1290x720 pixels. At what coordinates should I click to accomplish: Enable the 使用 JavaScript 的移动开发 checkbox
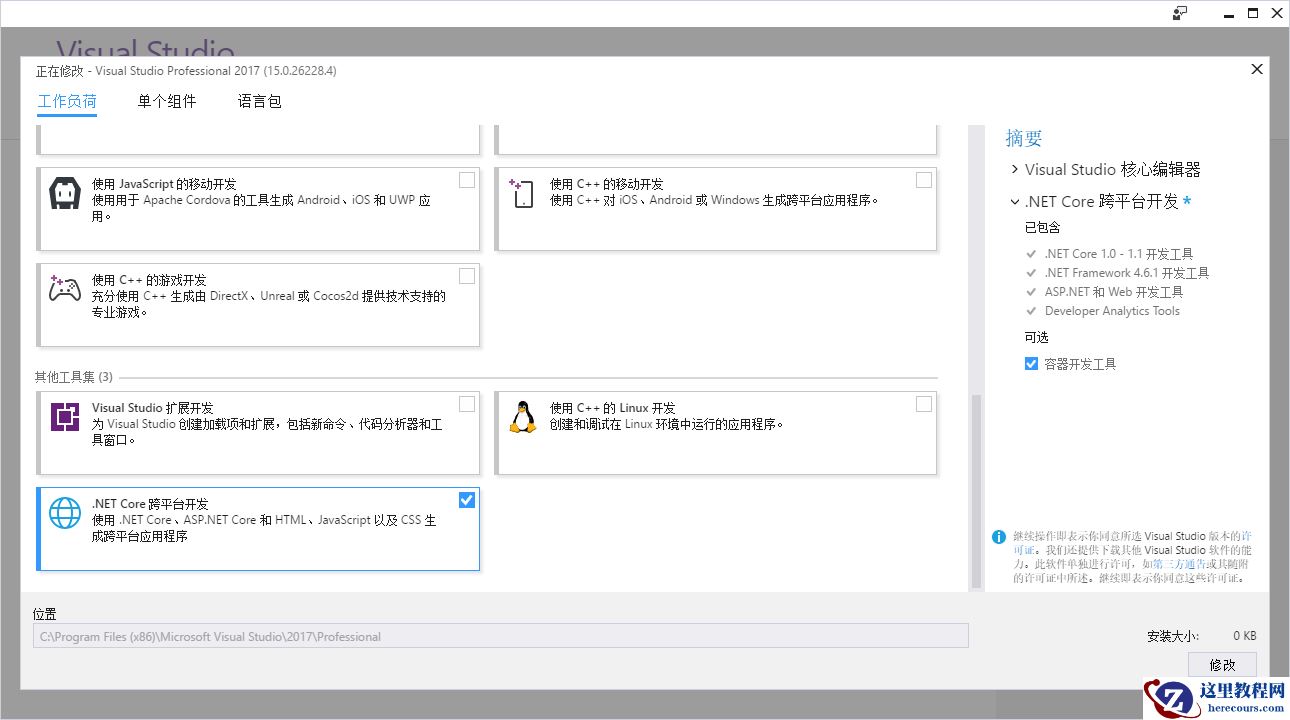pos(467,180)
